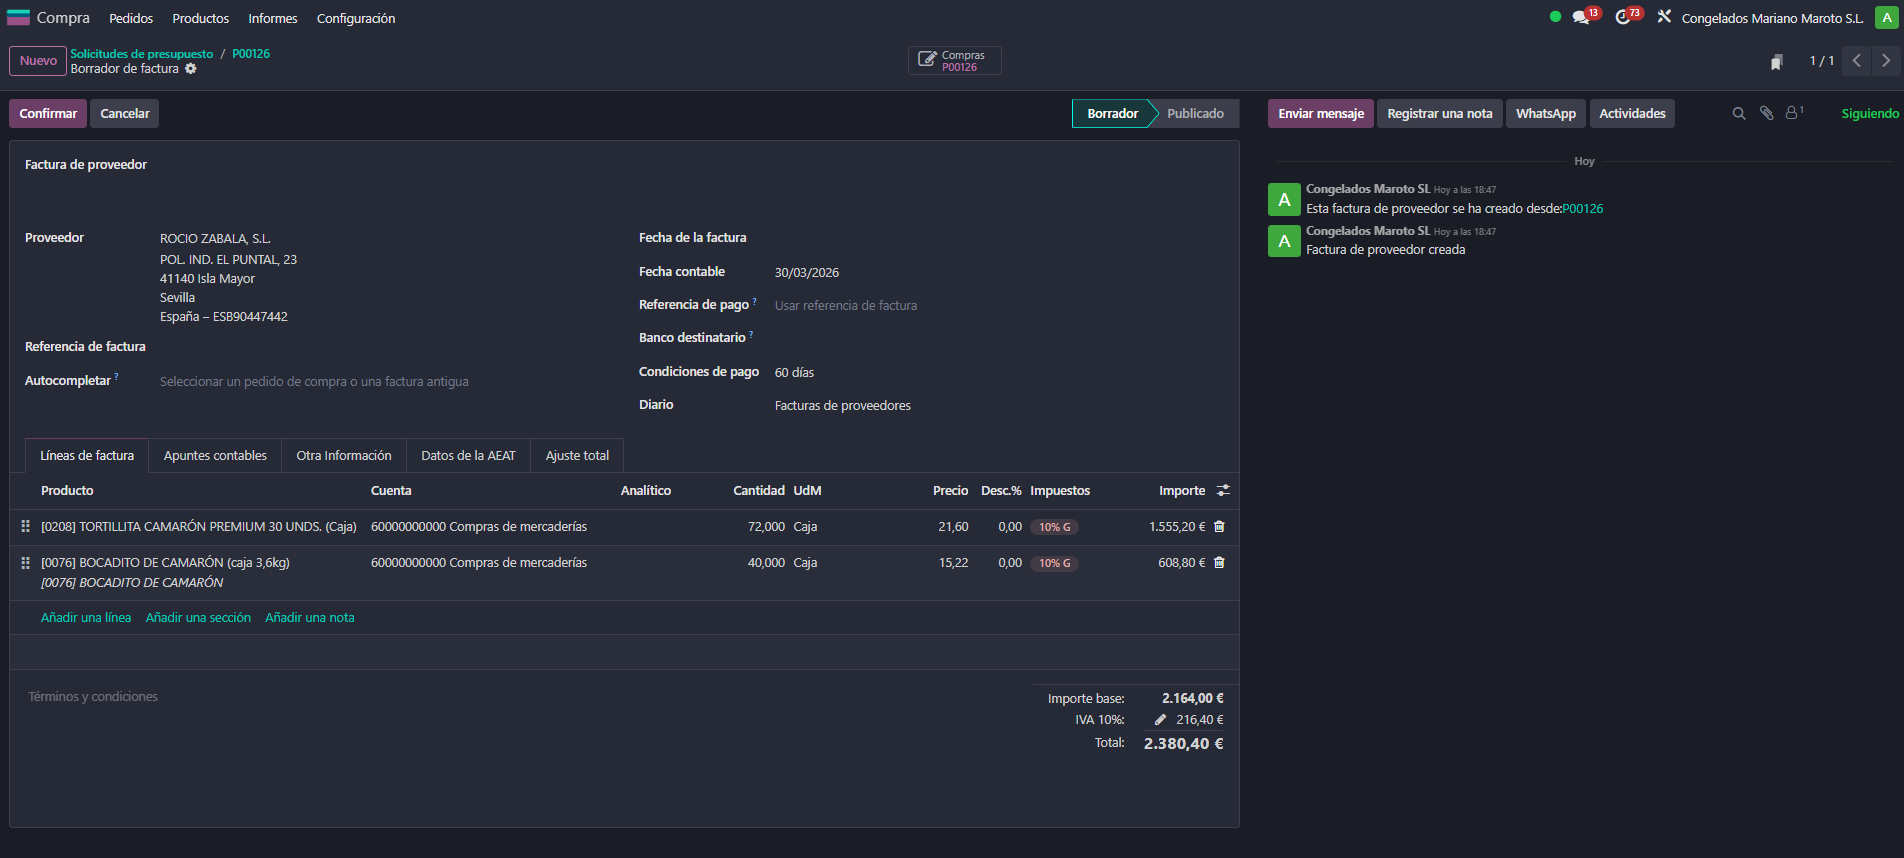Viewport: 1904px width, 858px height.
Task: Go to next record arrow
Action: 1886,61
